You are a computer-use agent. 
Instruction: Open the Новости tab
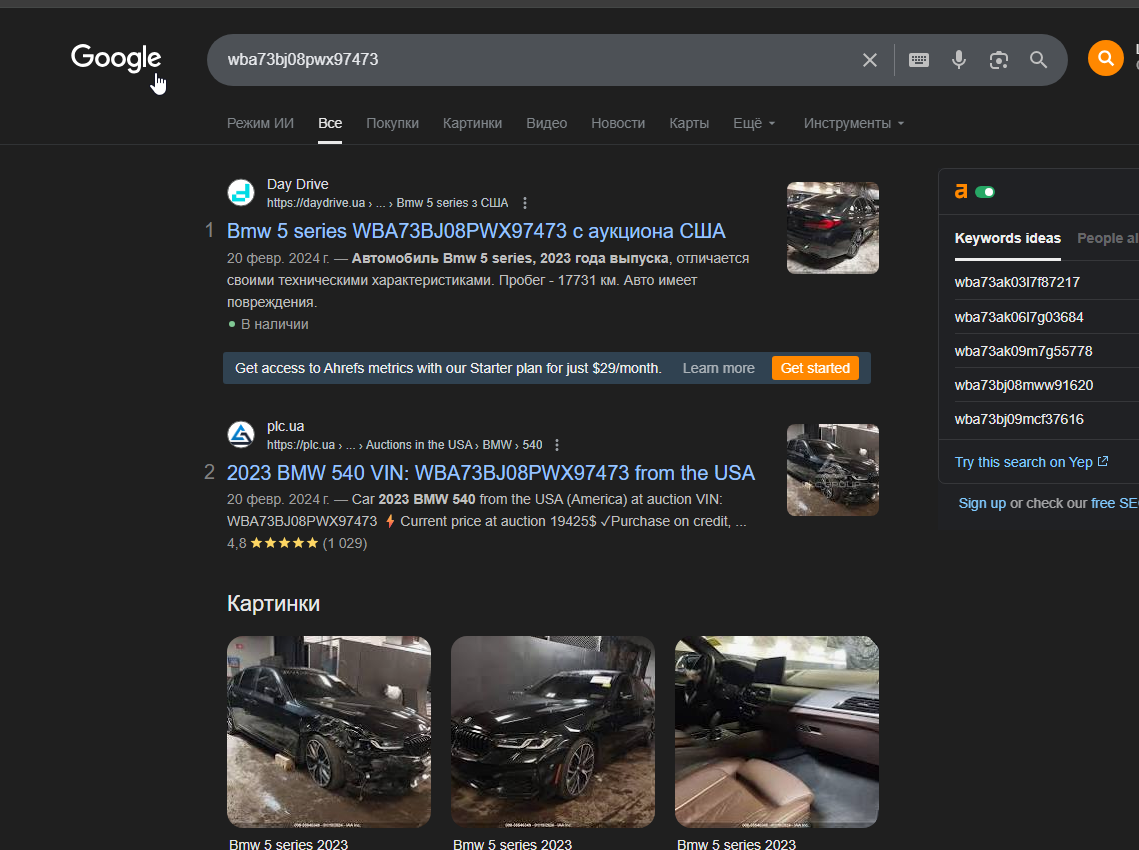click(617, 124)
